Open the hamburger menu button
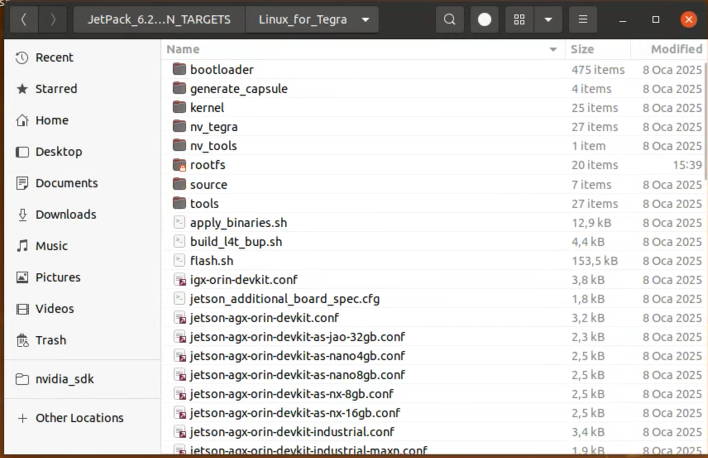Screen dimensions: 708x458 (583, 19)
